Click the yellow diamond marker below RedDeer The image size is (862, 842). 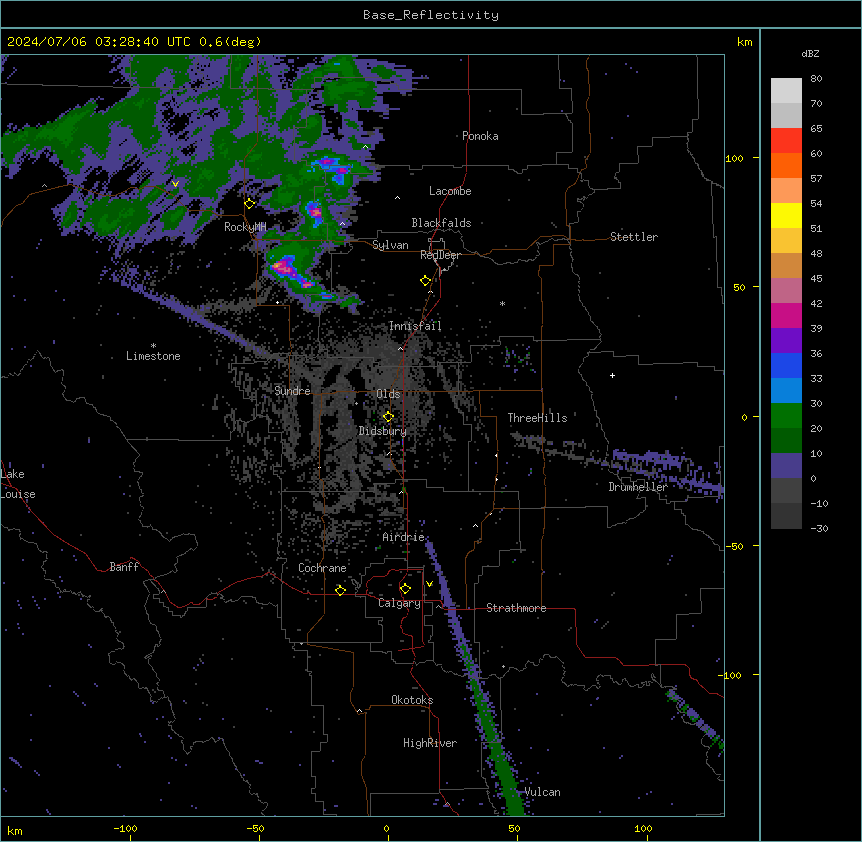point(426,281)
